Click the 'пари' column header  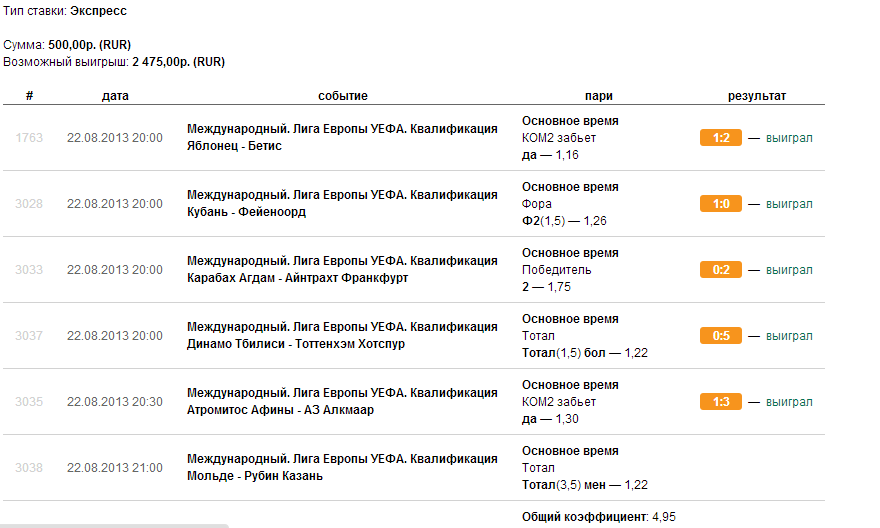(599, 96)
